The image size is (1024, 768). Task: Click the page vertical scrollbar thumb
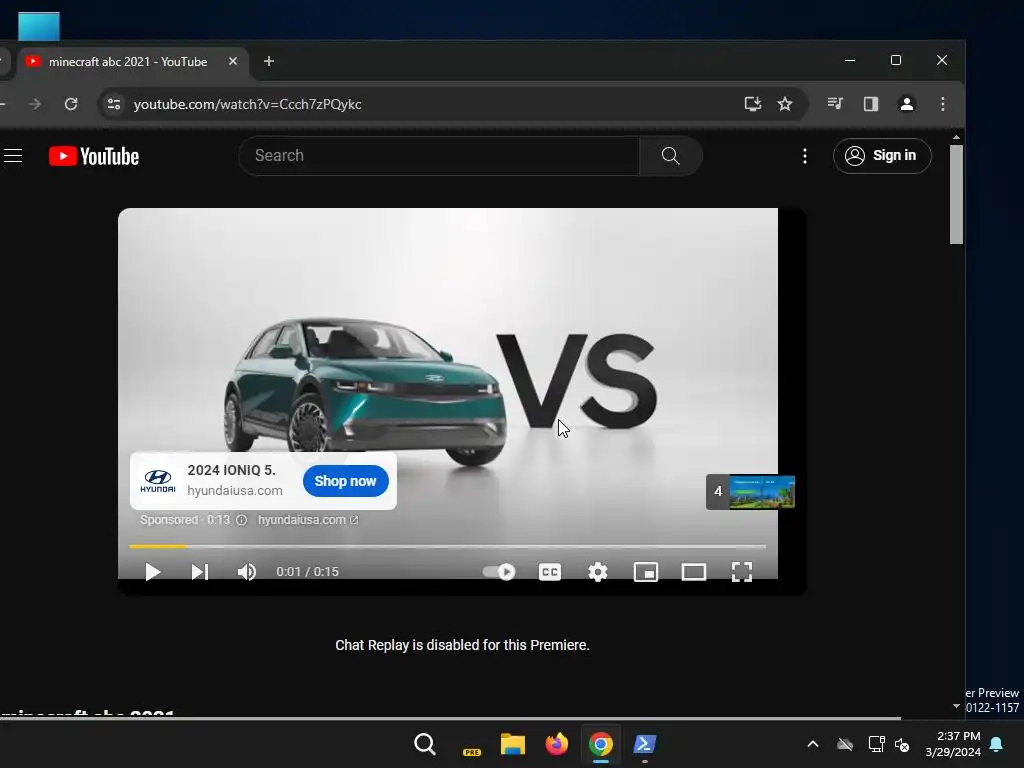pyautogui.click(x=956, y=195)
